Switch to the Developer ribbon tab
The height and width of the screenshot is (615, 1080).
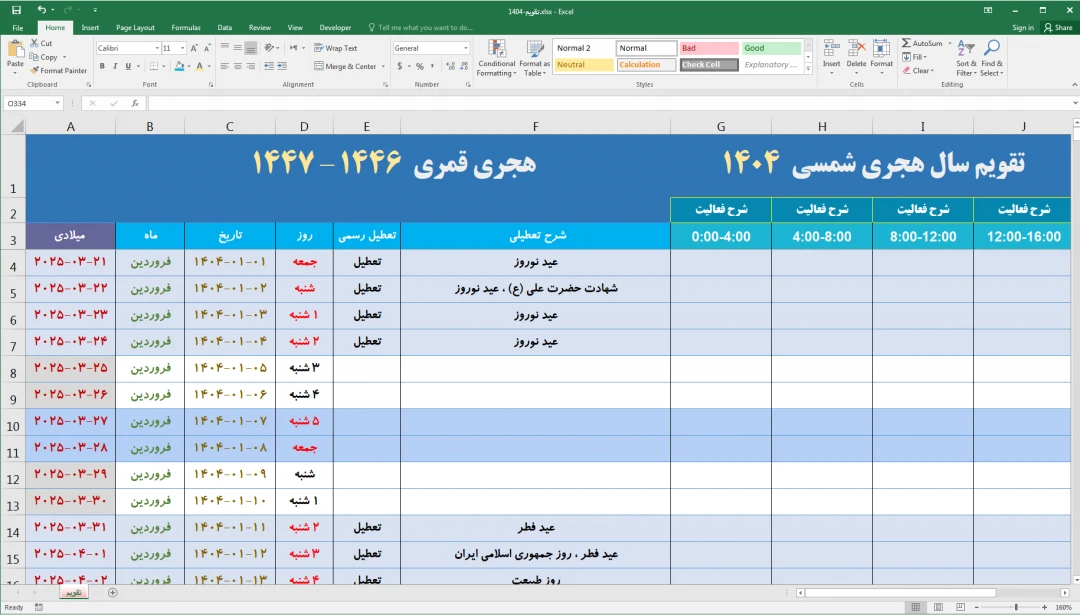pyautogui.click(x=335, y=28)
